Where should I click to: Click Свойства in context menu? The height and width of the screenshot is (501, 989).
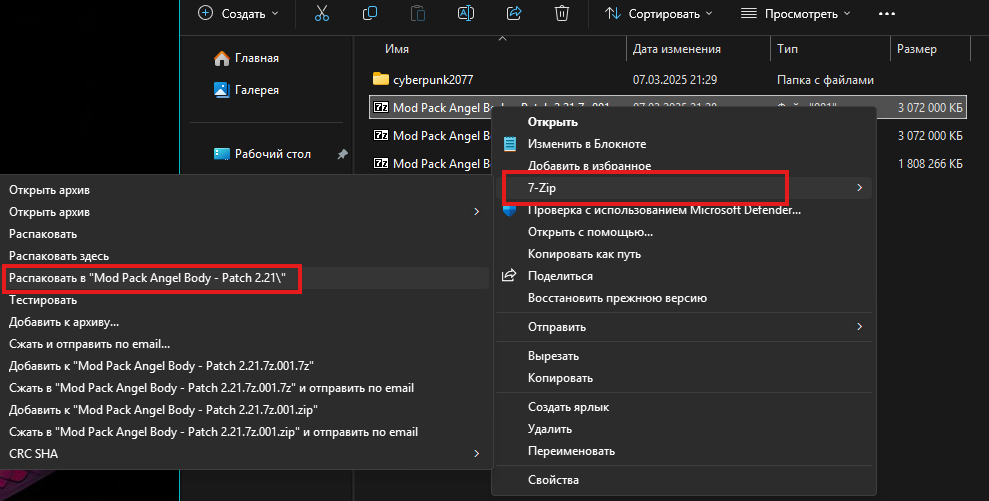pos(552,480)
